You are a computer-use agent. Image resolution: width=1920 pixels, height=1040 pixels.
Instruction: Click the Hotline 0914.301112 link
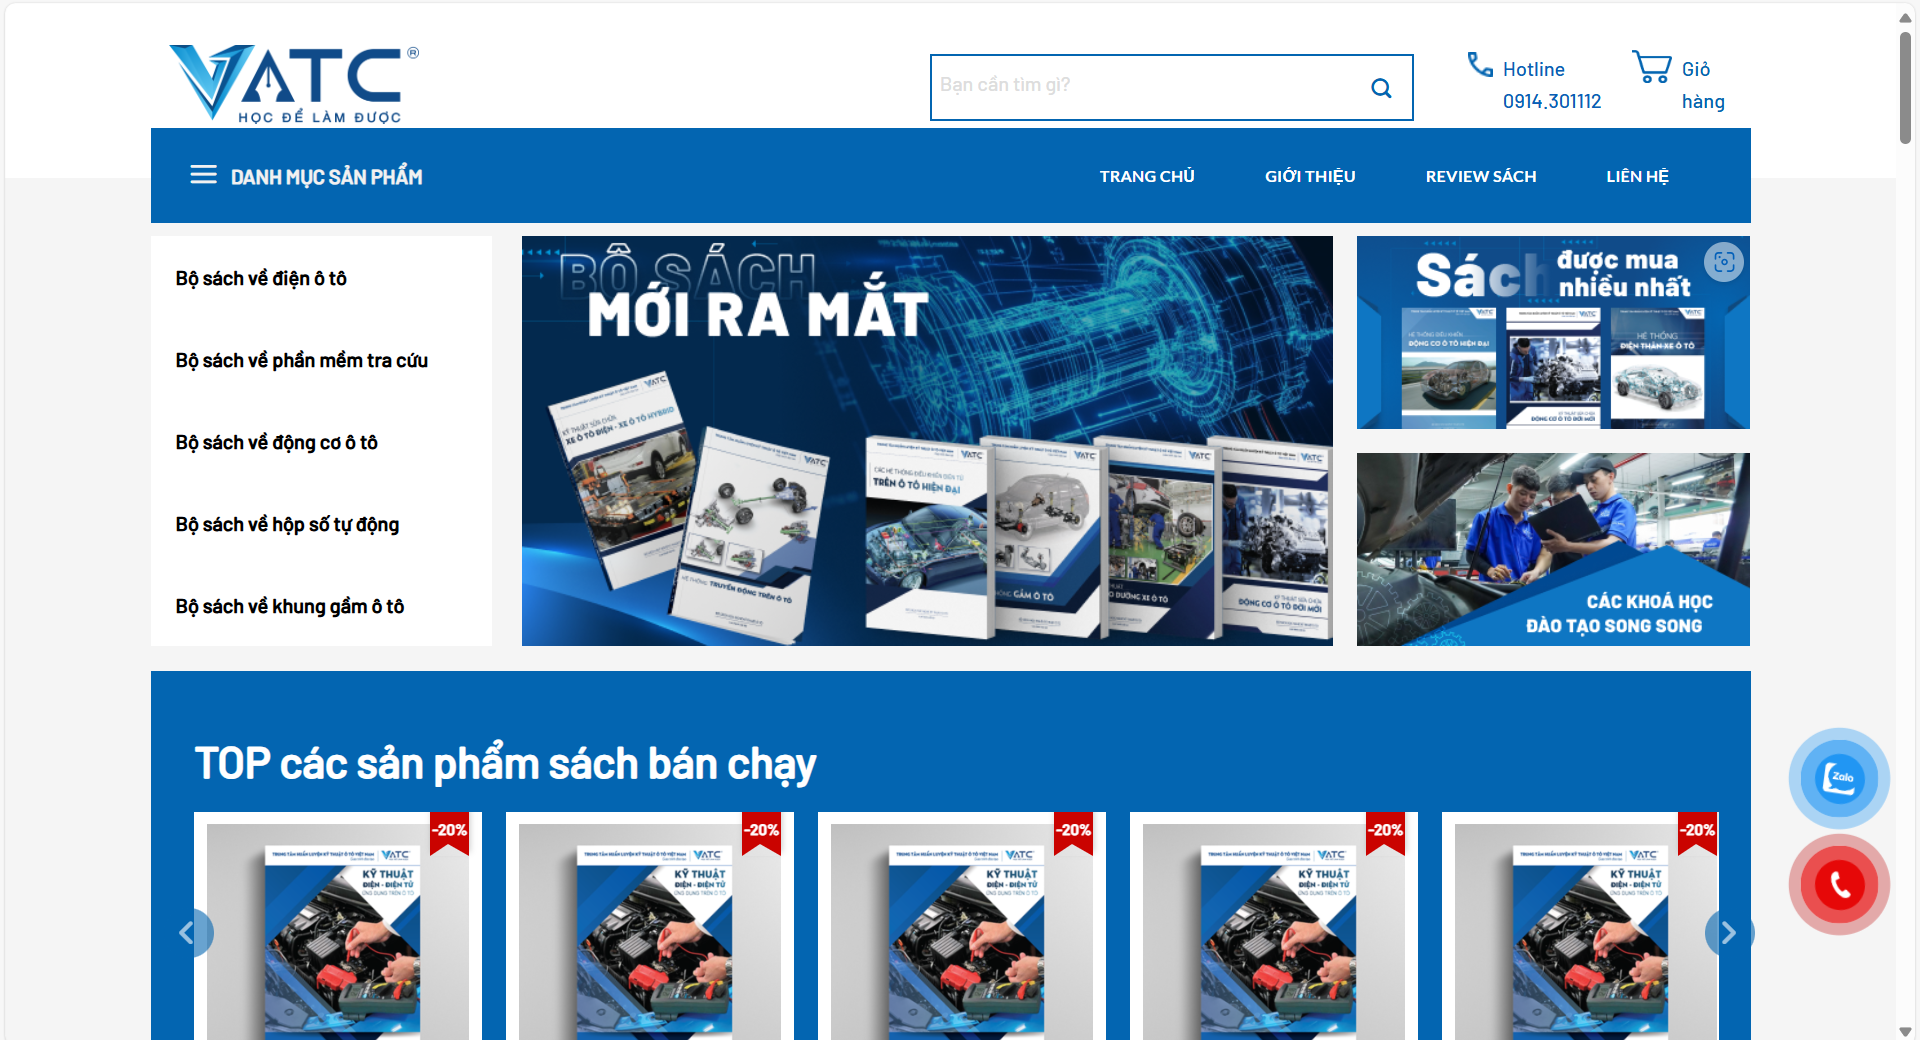[x=1551, y=85]
